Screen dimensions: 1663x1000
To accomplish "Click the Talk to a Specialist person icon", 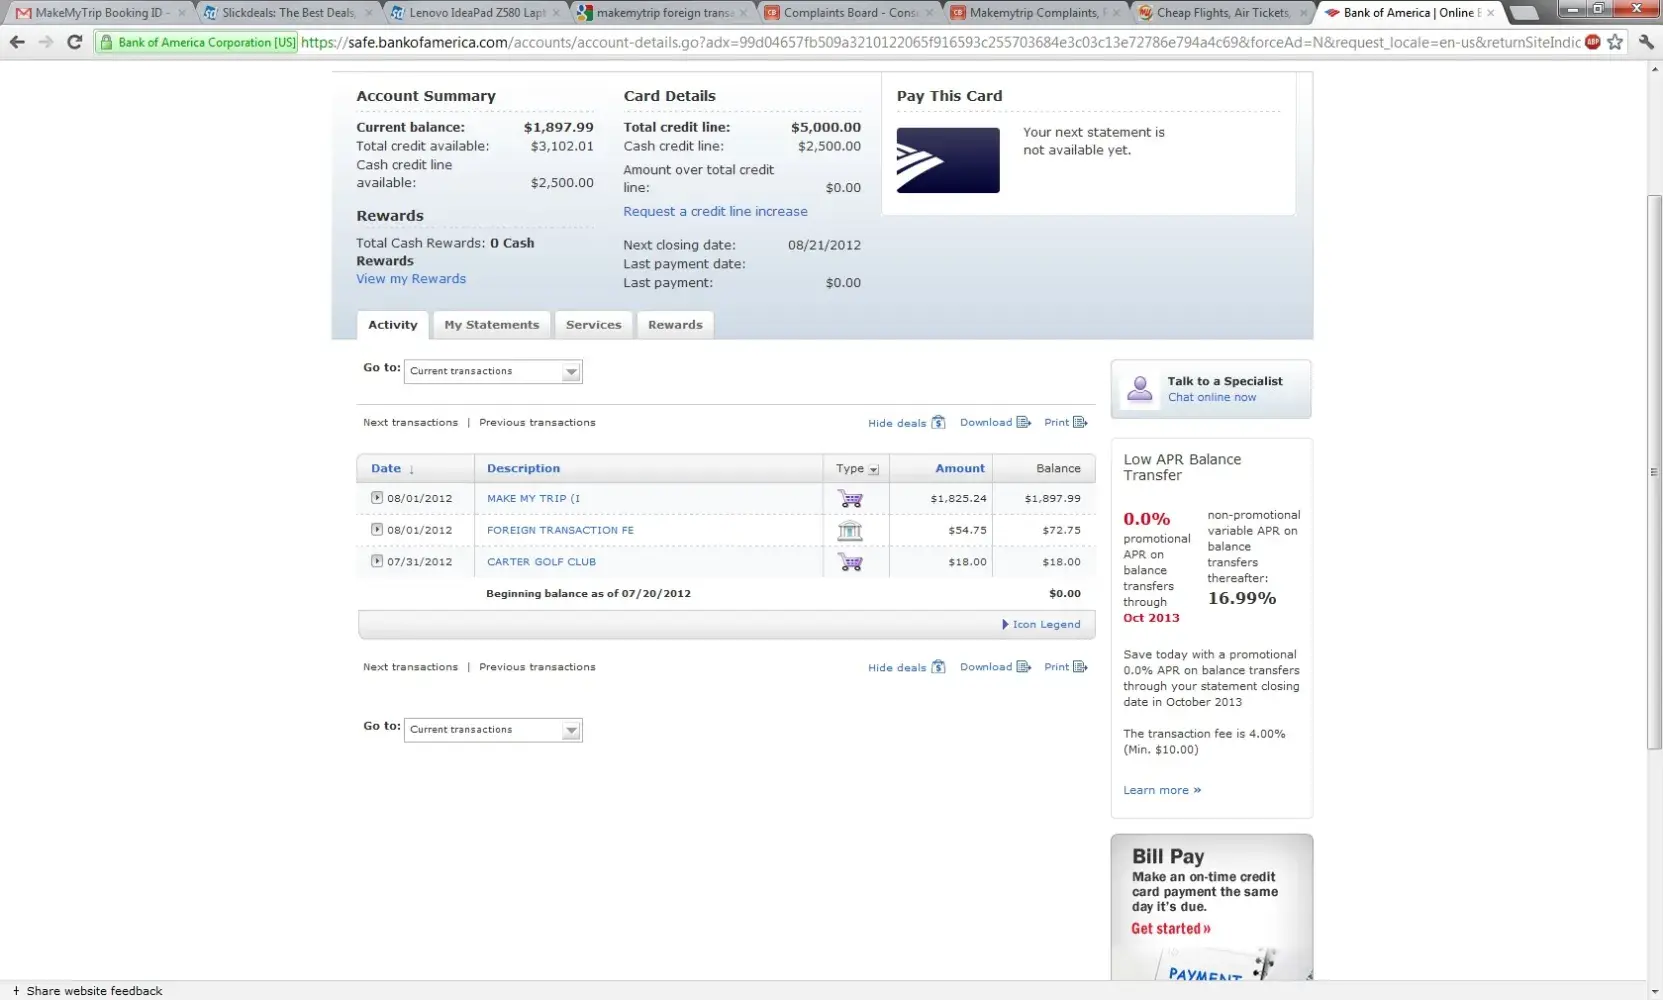I will [x=1139, y=389].
